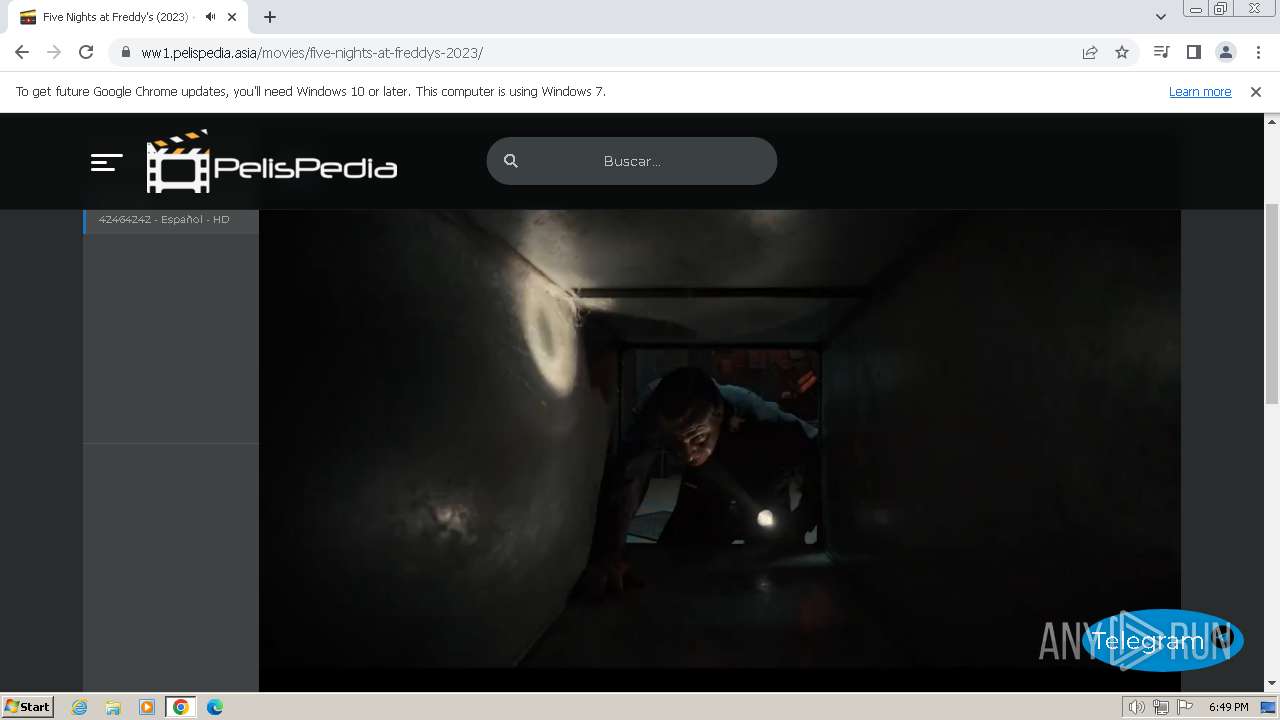
Task: Click the address bar URL
Action: pos(312,53)
